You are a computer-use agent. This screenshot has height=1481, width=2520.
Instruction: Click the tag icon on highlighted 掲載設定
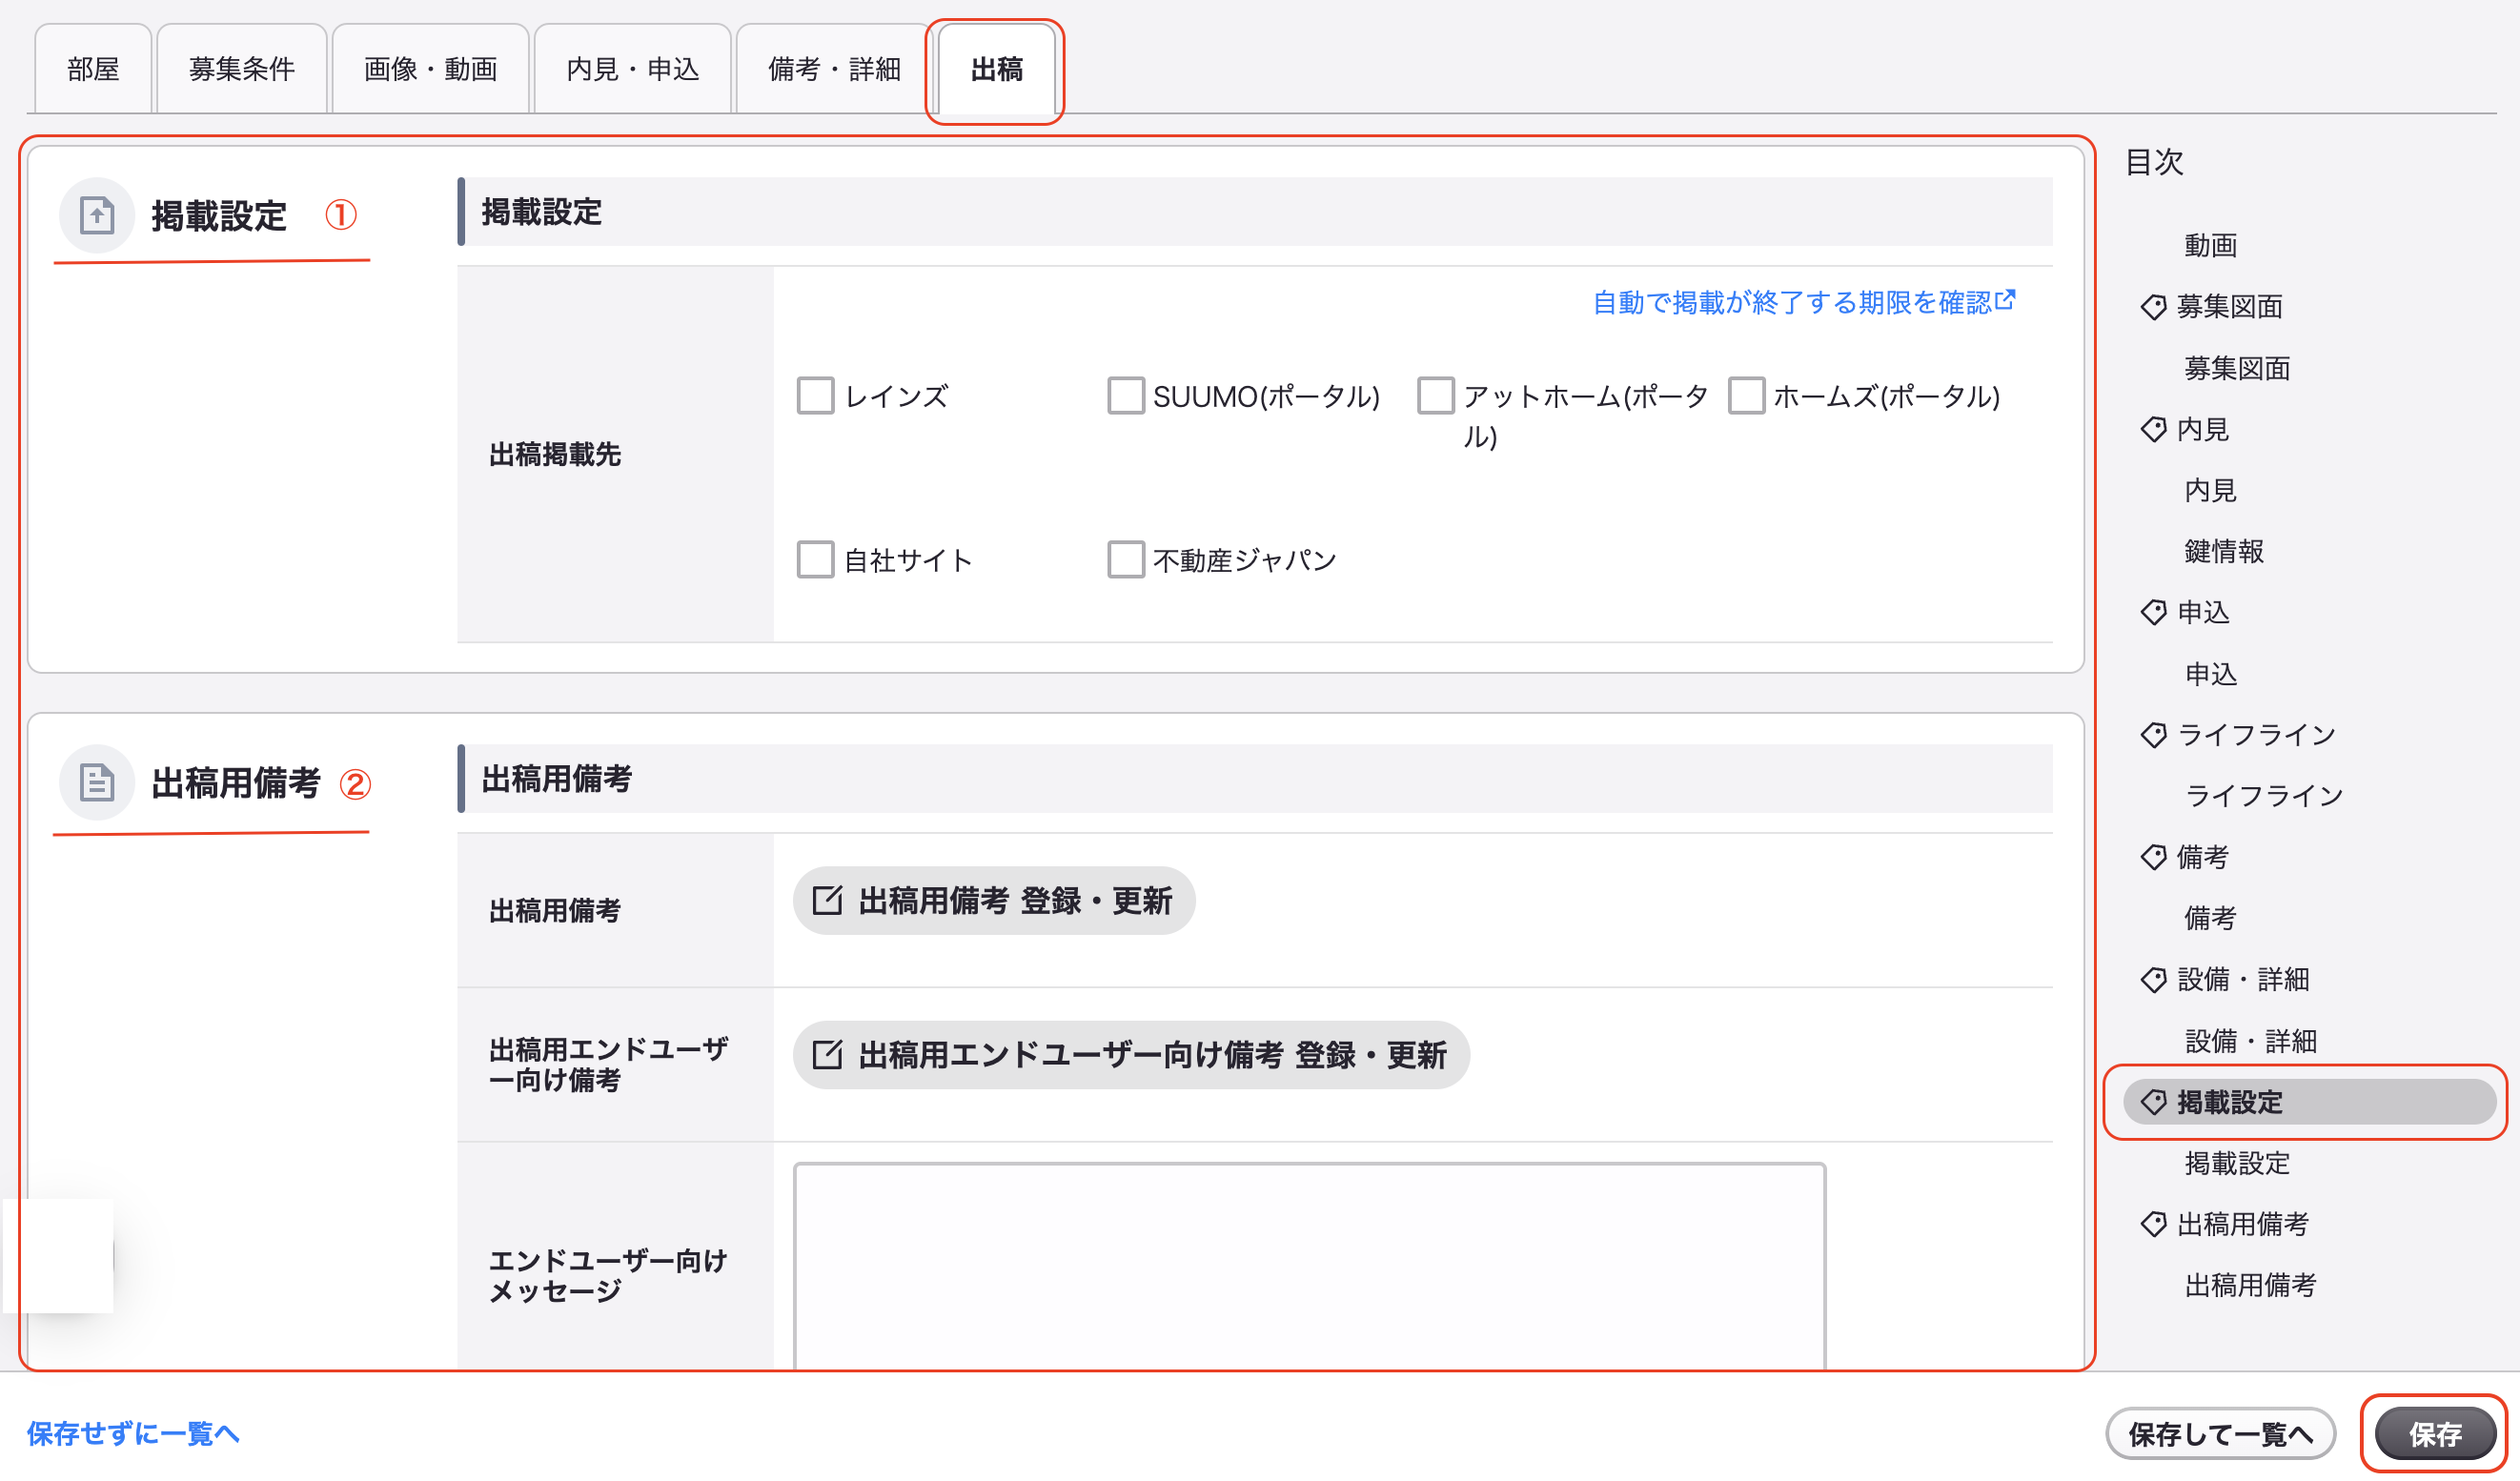(2153, 1102)
